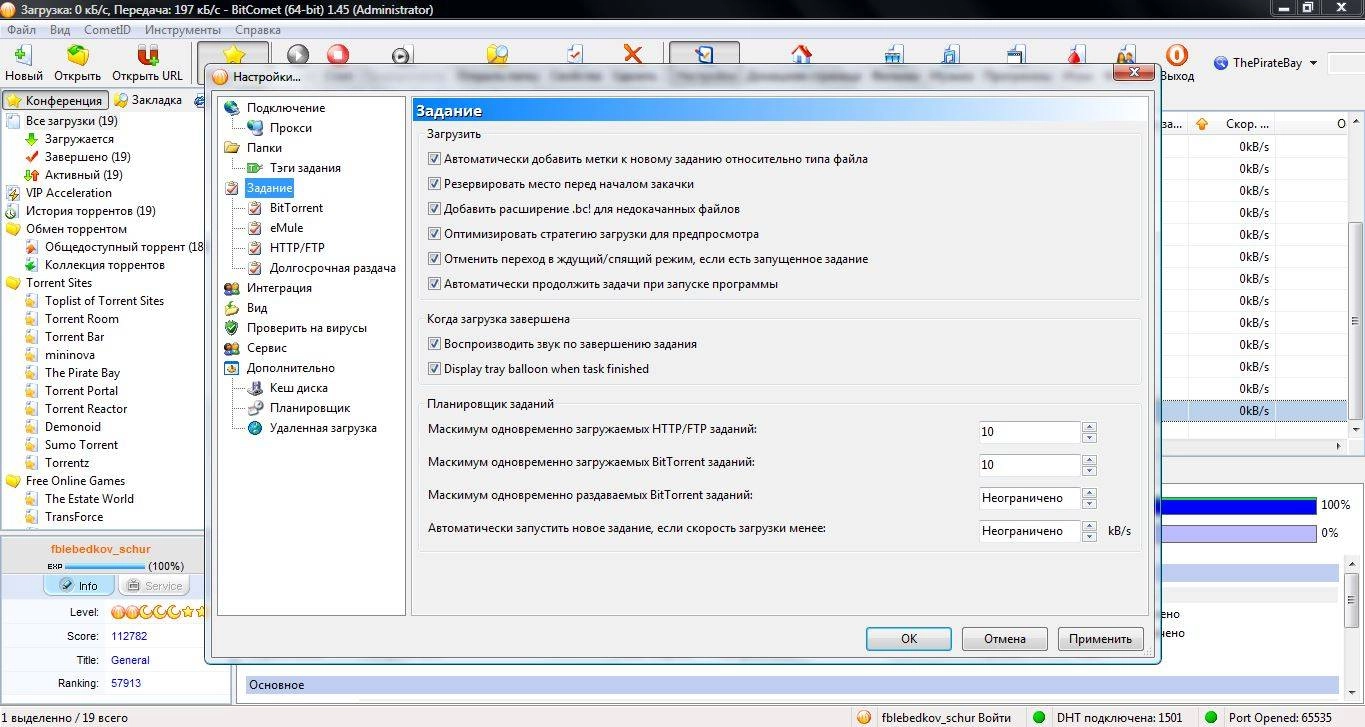Viewport: 1365px width, 727px height.
Task: Click the house homepage toolbar icon
Action: 801,54
